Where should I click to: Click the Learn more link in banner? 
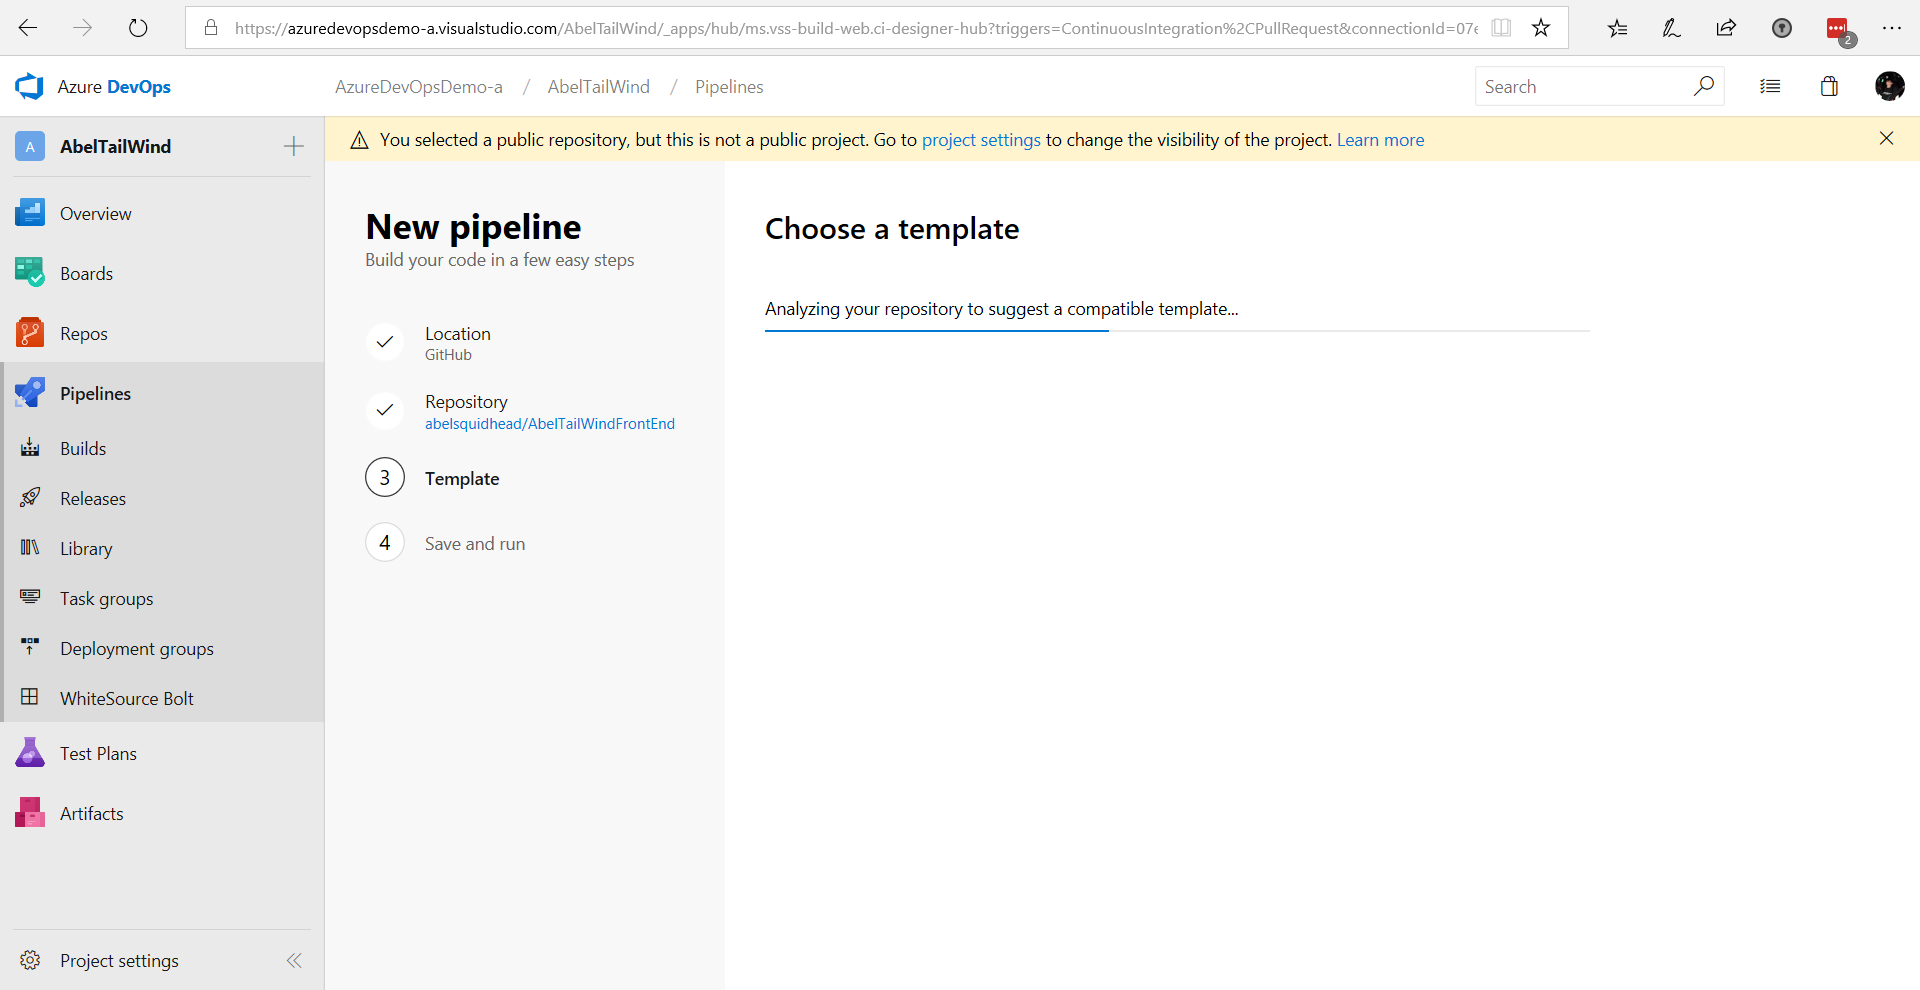pos(1380,140)
